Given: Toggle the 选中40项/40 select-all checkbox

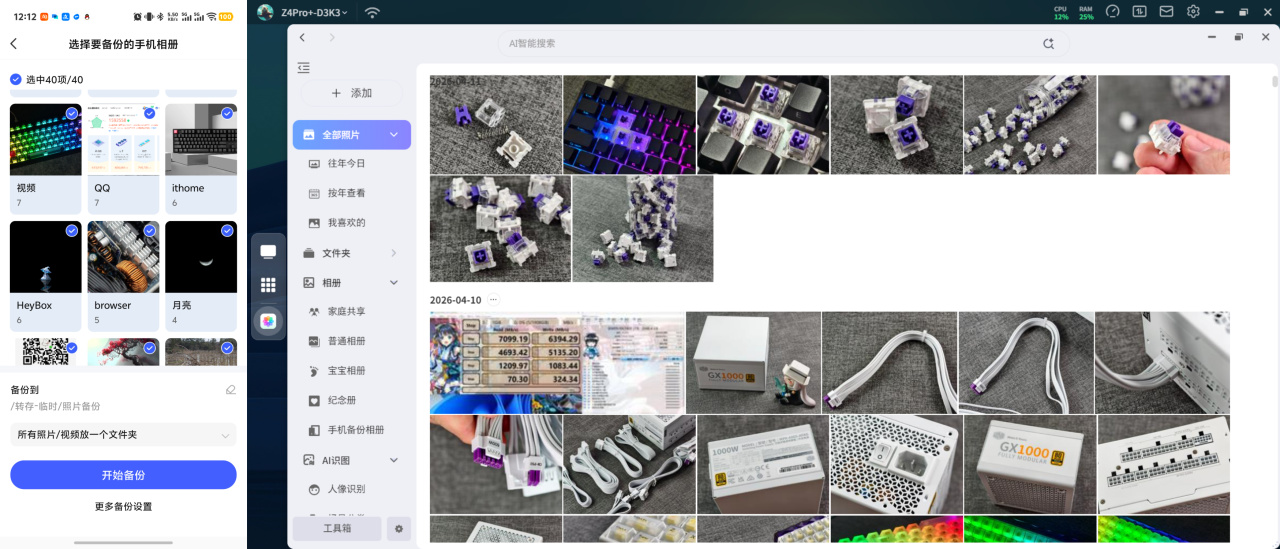Looking at the screenshot, I should pos(15,79).
